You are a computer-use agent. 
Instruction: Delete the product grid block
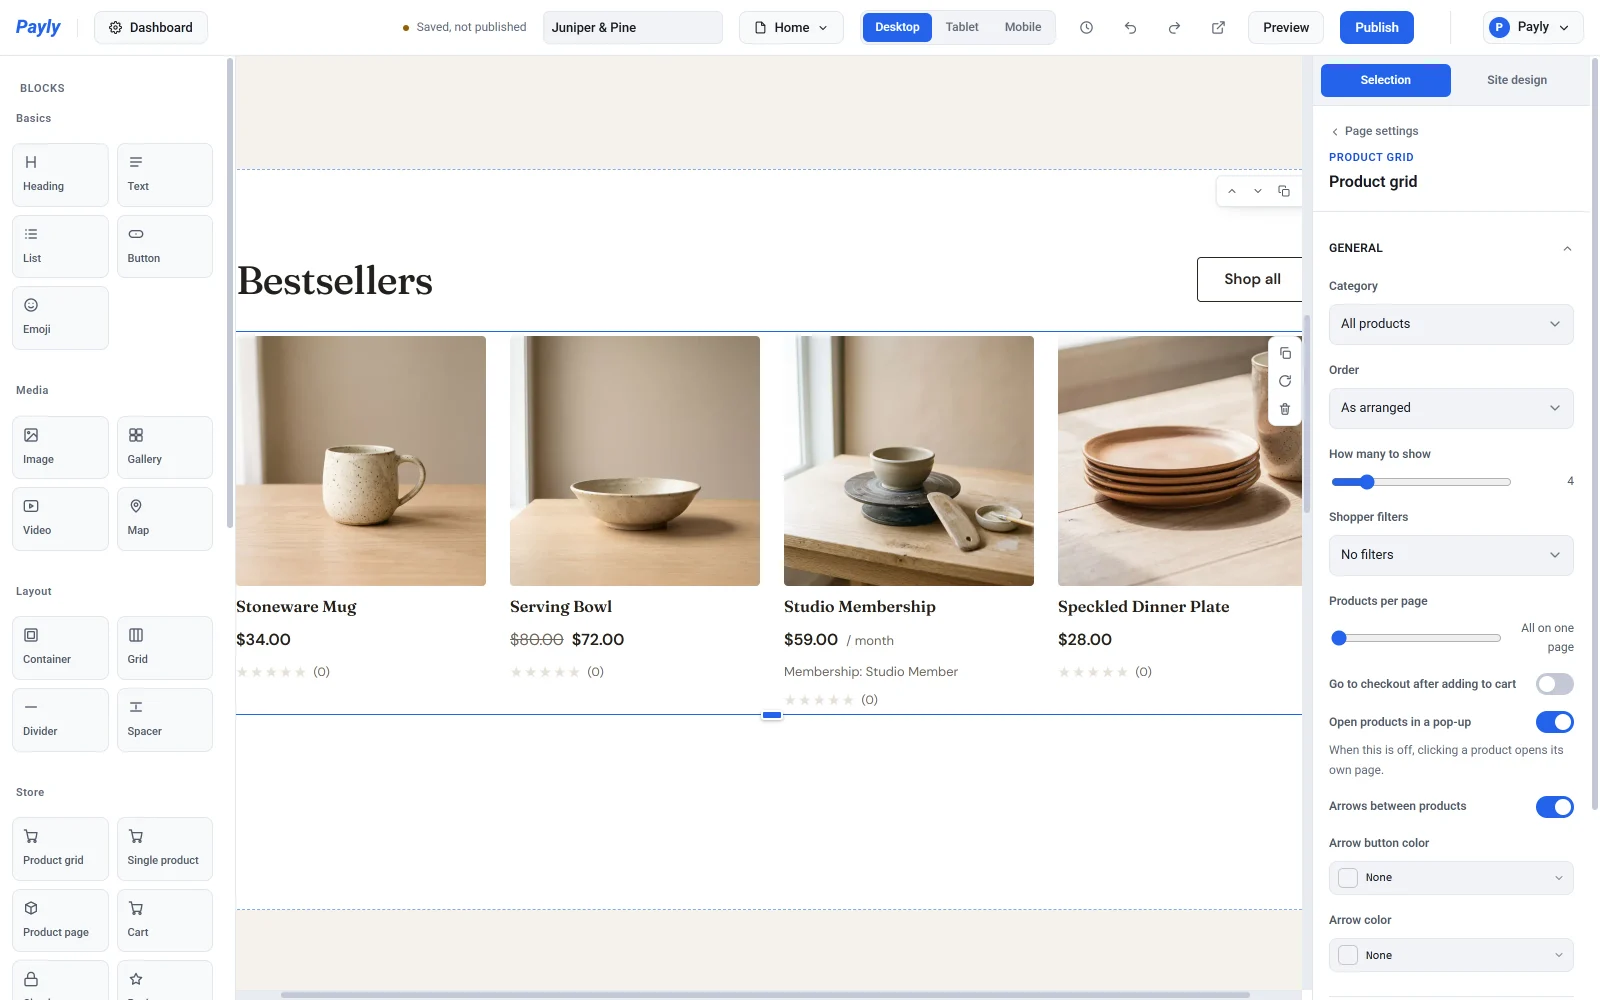click(1285, 409)
